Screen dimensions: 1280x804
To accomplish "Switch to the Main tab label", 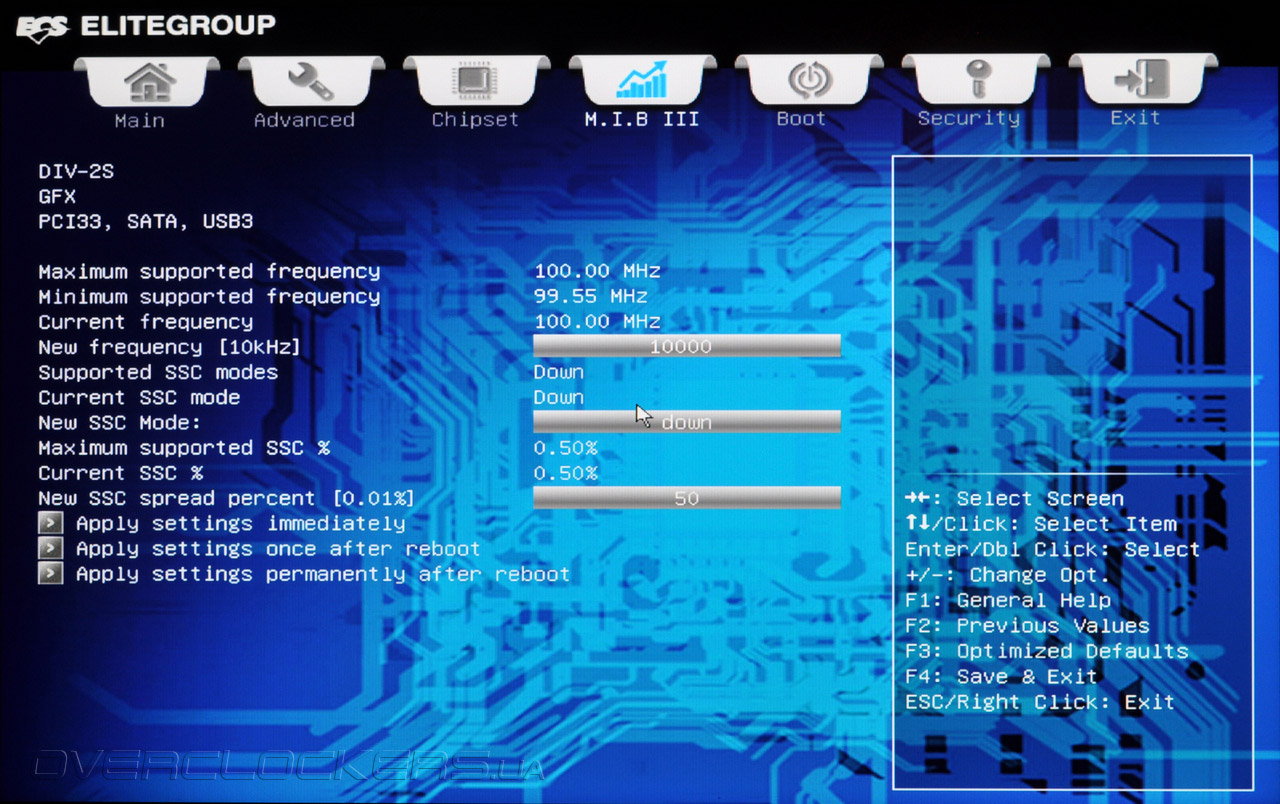I will click(139, 120).
